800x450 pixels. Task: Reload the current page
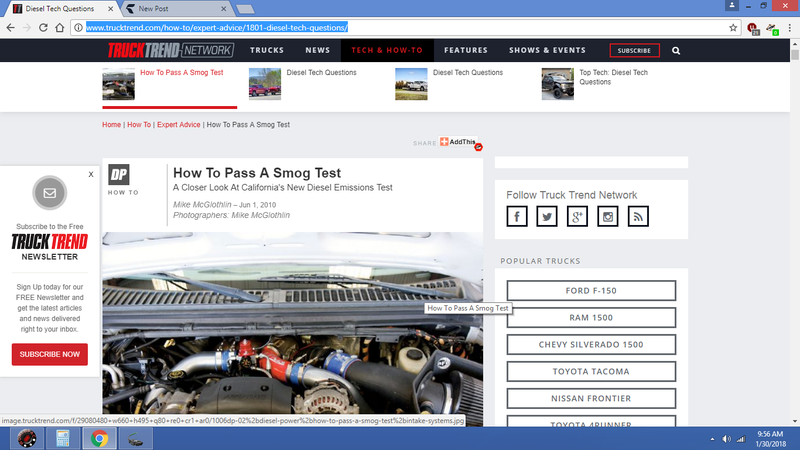point(43,28)
